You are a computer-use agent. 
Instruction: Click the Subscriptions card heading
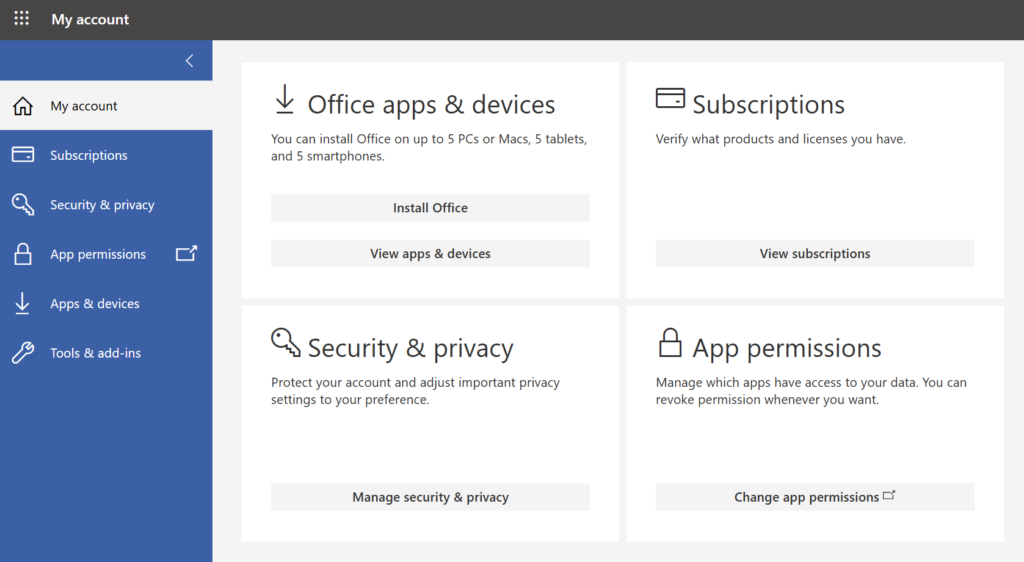click(x=769, y=104)
